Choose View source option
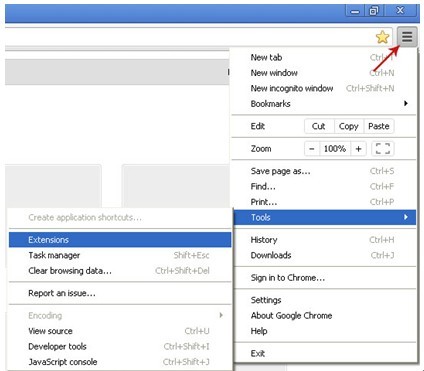 pos(120,331)
